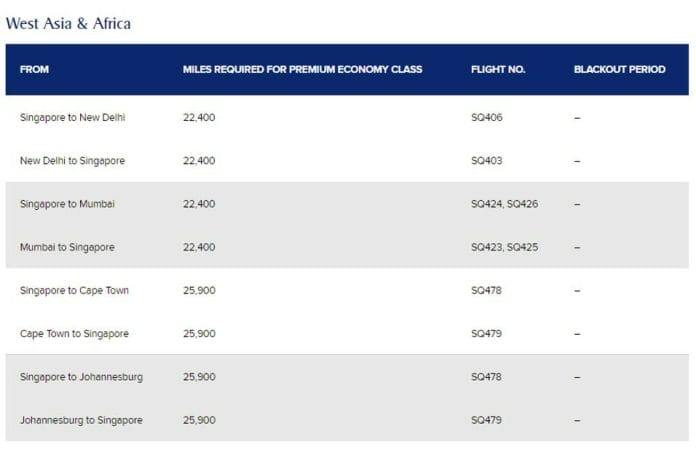The height and width of the screenshot is (450, 696).
Task: Click the SQ424, SQ426 flight numbers
Action: (x=504, y=204)
